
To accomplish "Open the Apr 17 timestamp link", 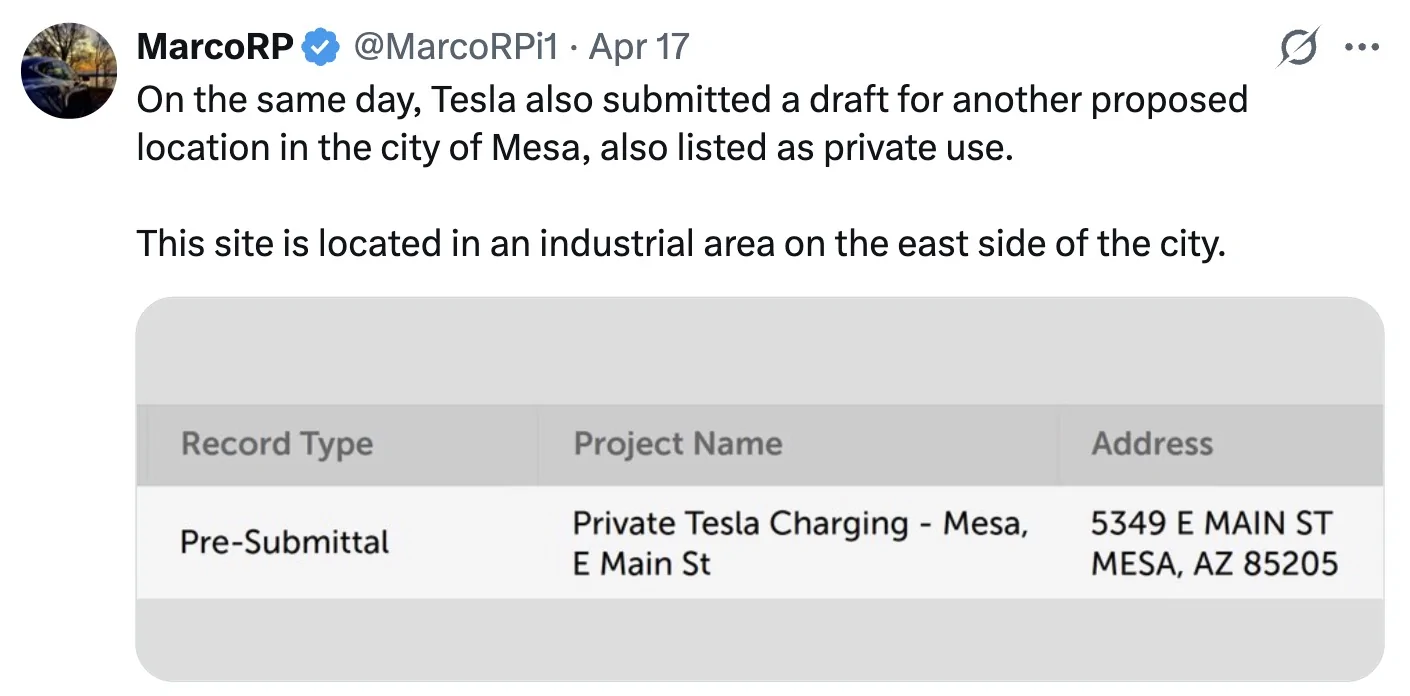I will click(x=638, y=45).
